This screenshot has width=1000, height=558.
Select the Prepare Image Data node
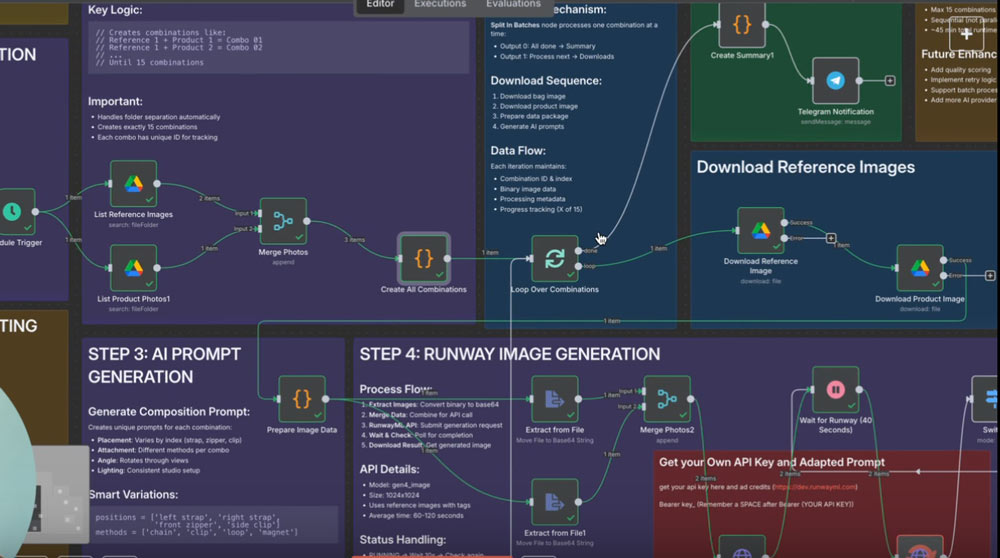click(301, 399)
